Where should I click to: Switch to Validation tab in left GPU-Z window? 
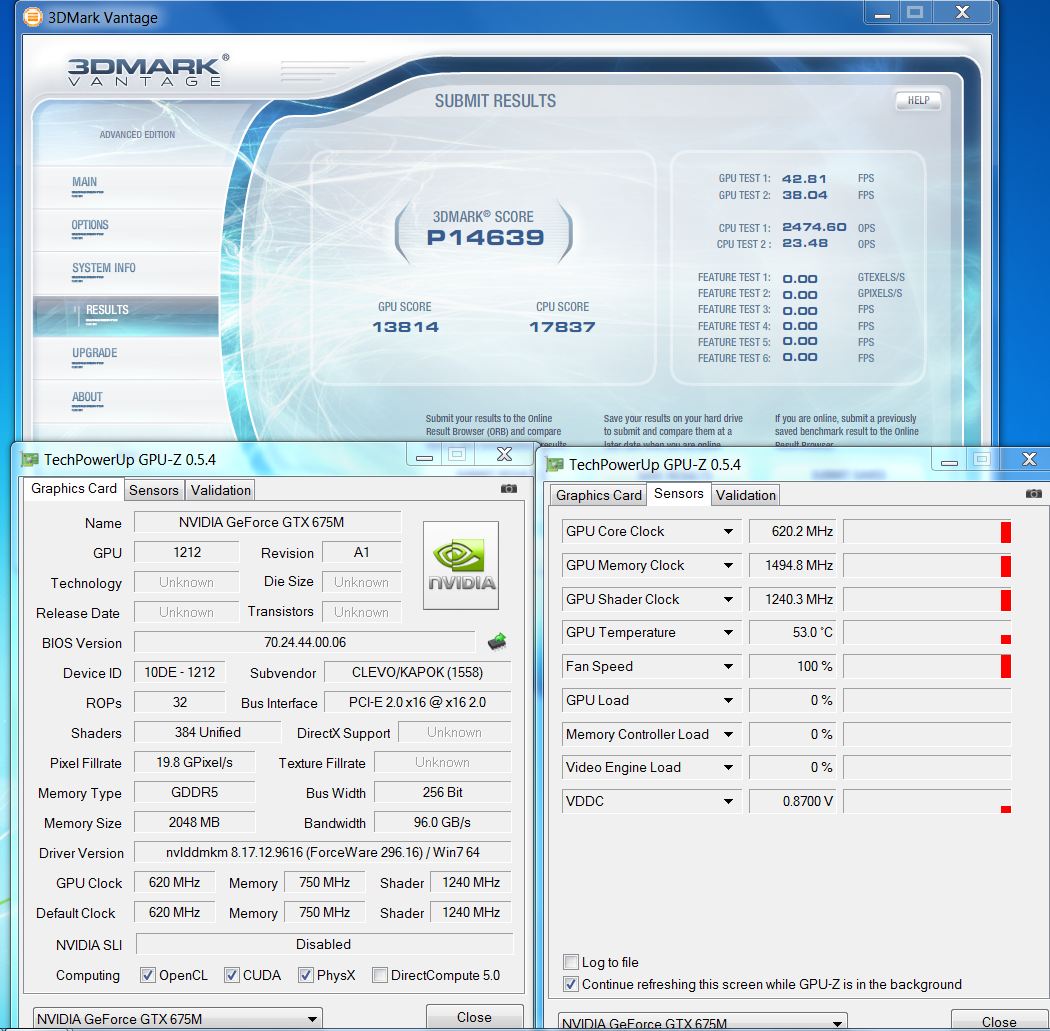tap(221, 491)
